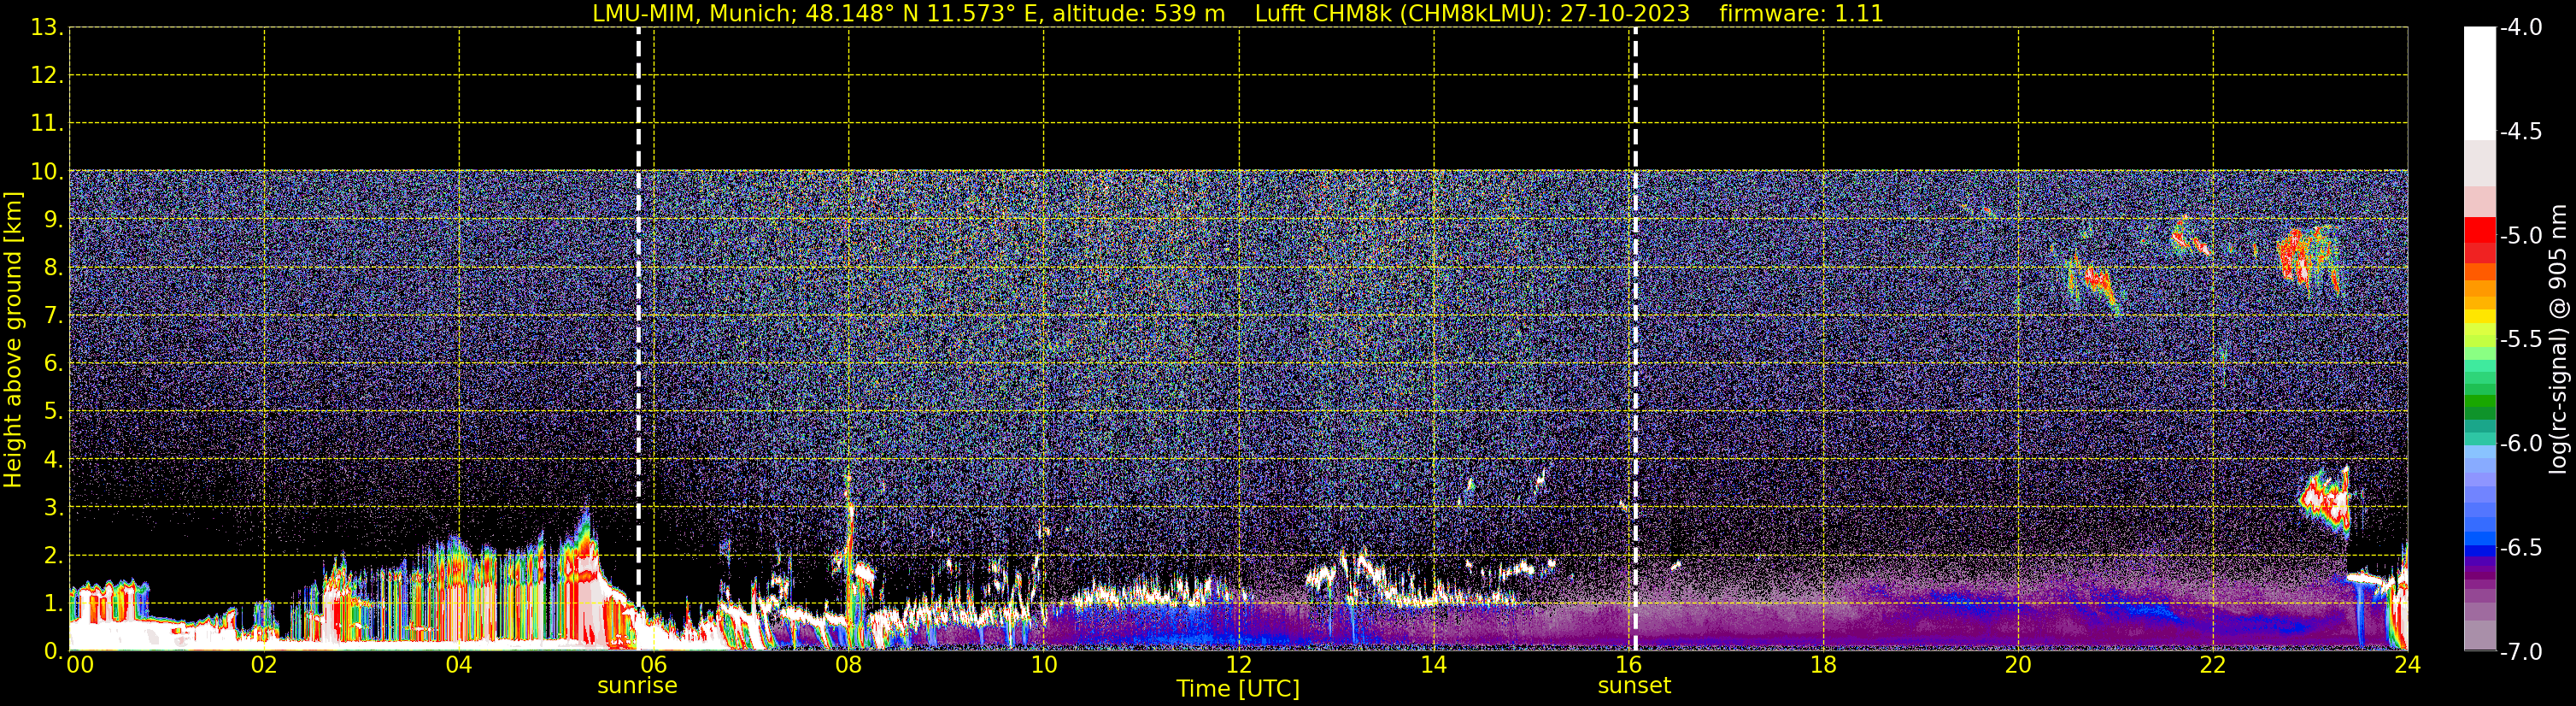Click the time tick label '06'
The height and width of the screenshot is (706, 2576).
(653, 665)
